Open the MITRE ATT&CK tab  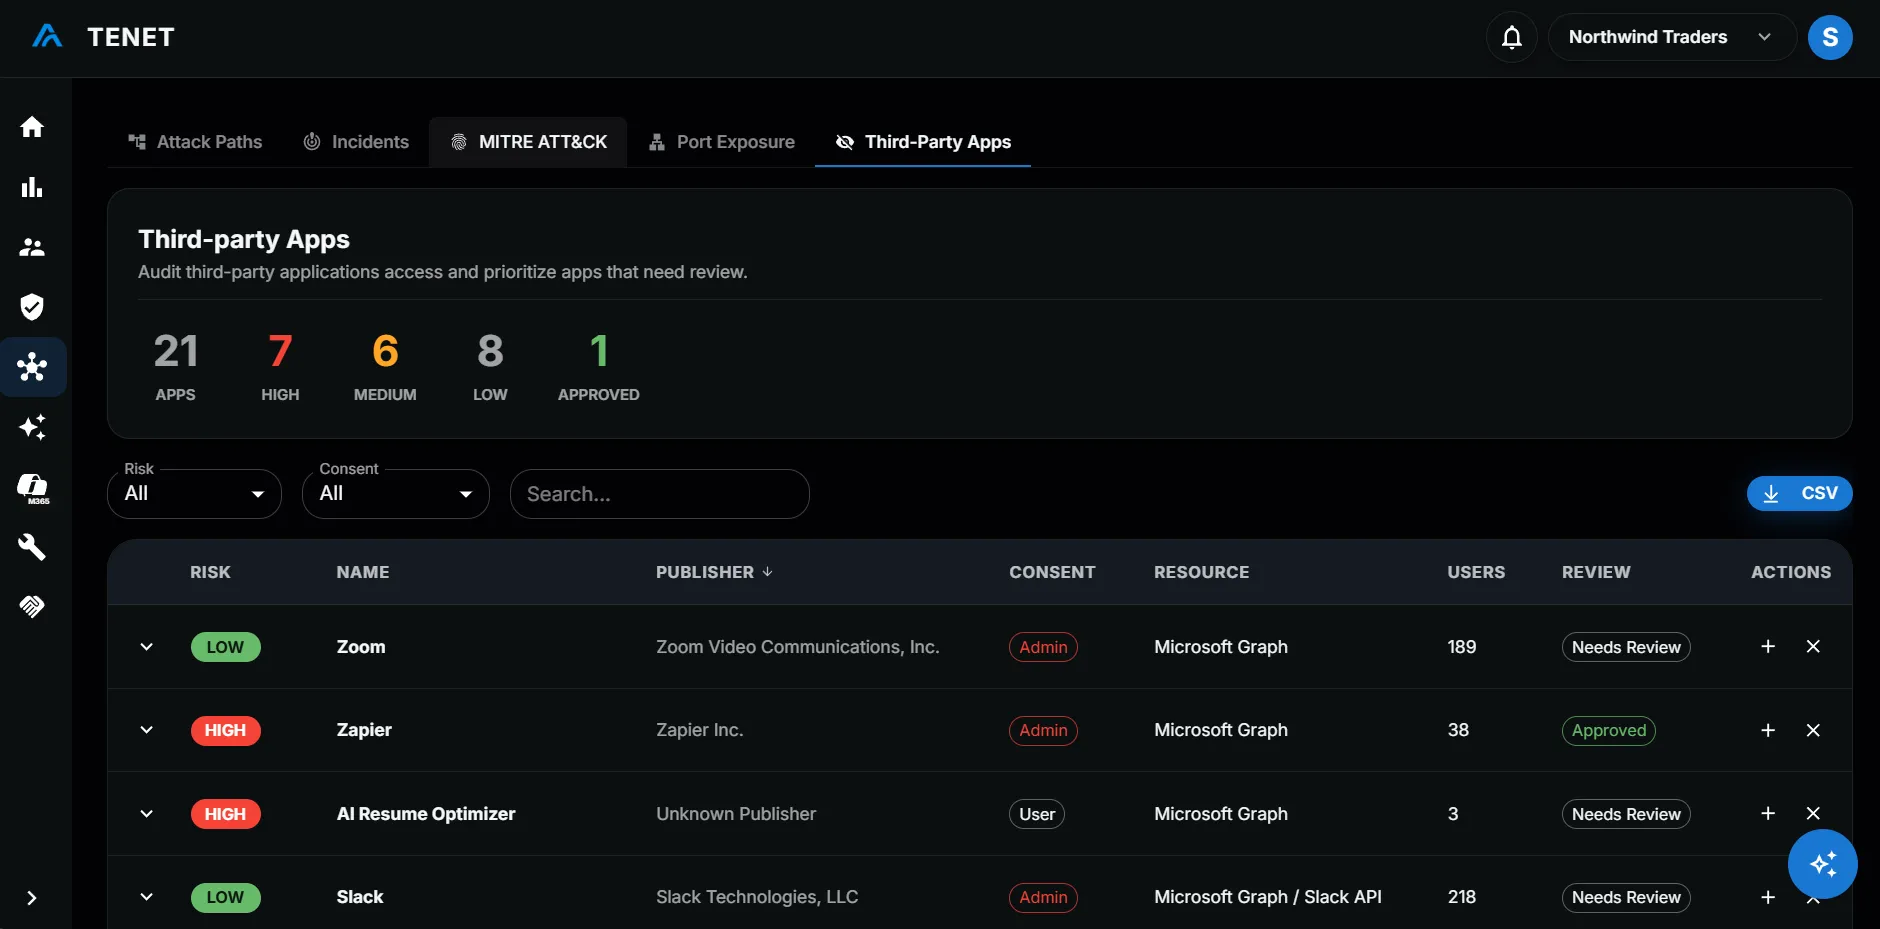click(528, 142)
